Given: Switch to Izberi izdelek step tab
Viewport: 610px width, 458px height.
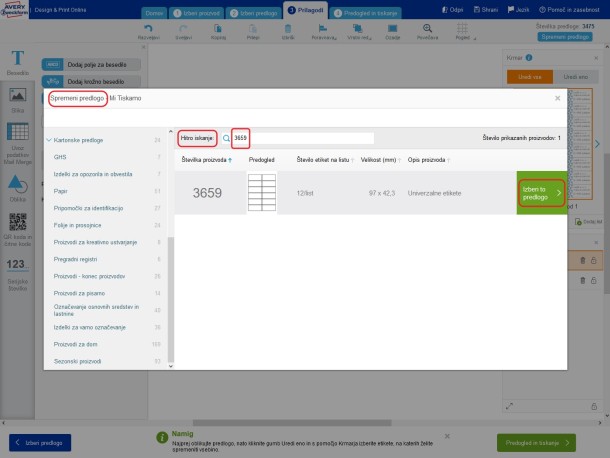Looking at the screenshot, I should coord(197,13).
